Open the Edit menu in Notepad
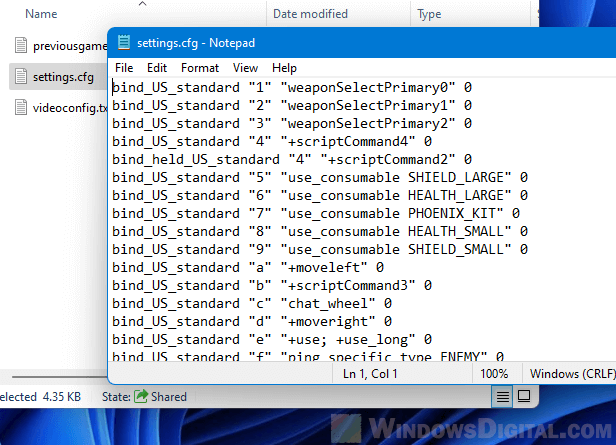 click(157, 68)
